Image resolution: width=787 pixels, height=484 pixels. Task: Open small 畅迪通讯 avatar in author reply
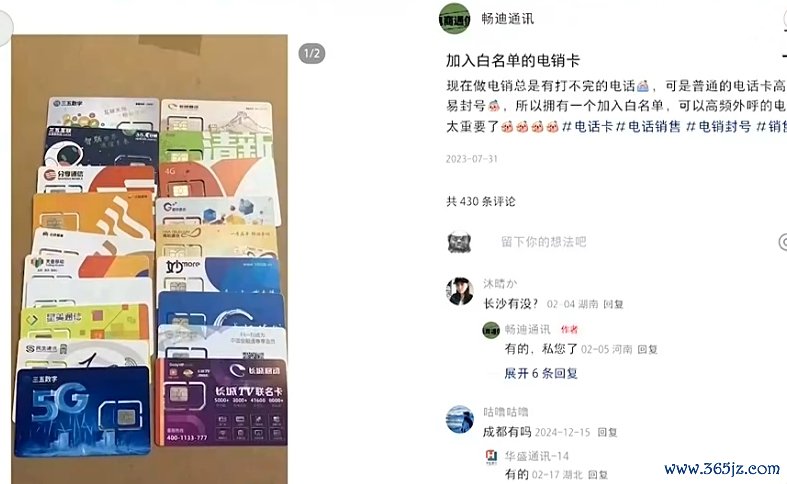coord(491,330)
